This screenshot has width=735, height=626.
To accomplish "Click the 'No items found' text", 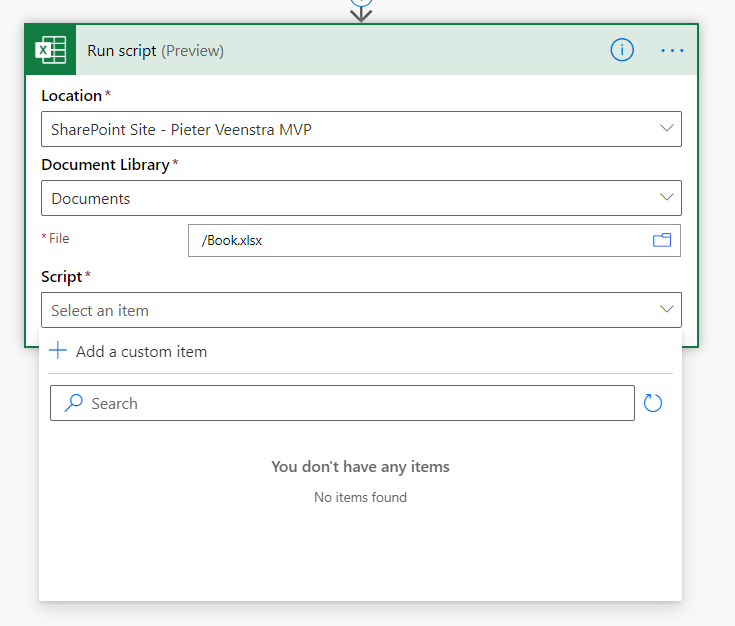I will (x=360, y=497).
